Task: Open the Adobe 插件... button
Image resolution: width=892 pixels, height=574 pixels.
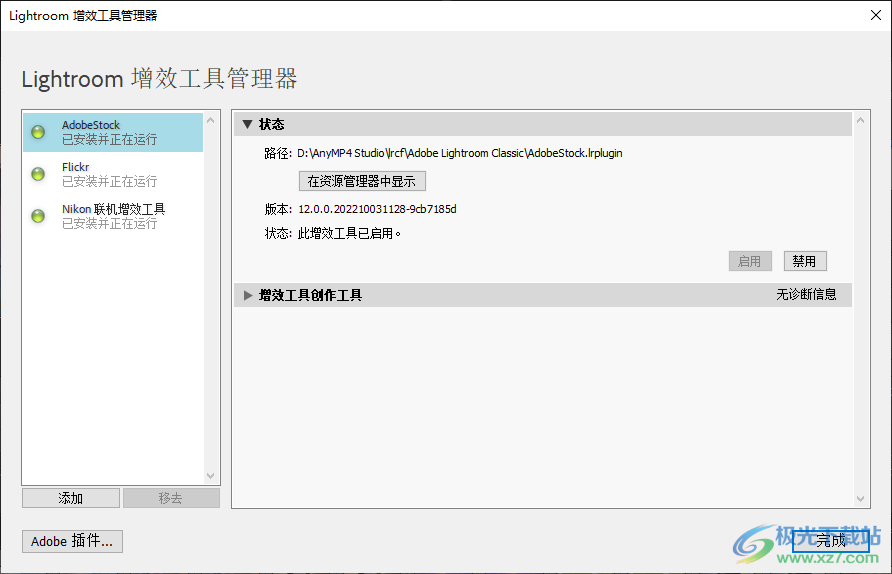Action: (x=72, y=542)
